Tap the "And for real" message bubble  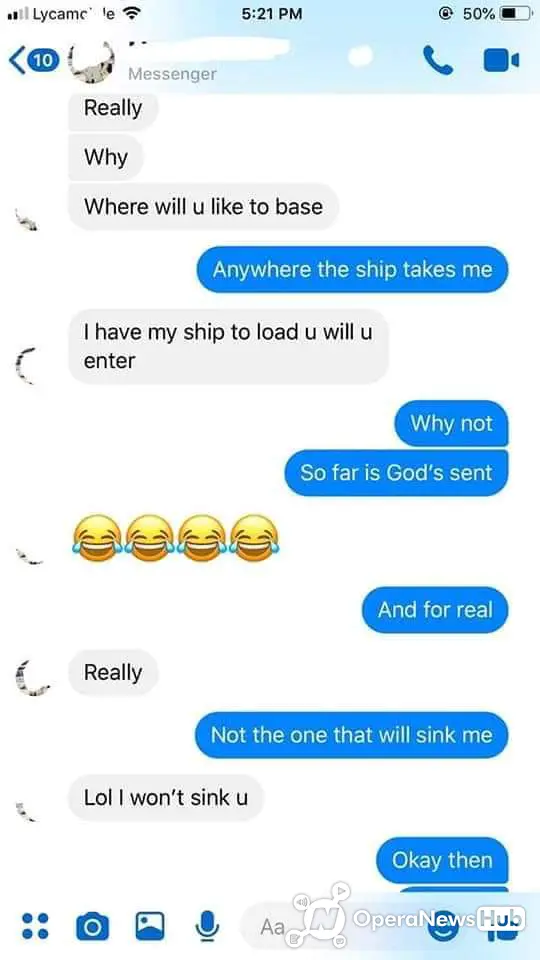pos(435,610)
